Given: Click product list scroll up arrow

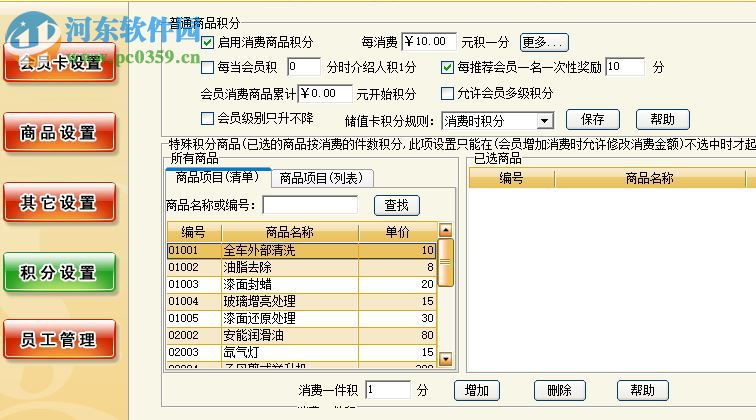Looking at the screenshot, I should pos(446,230).
